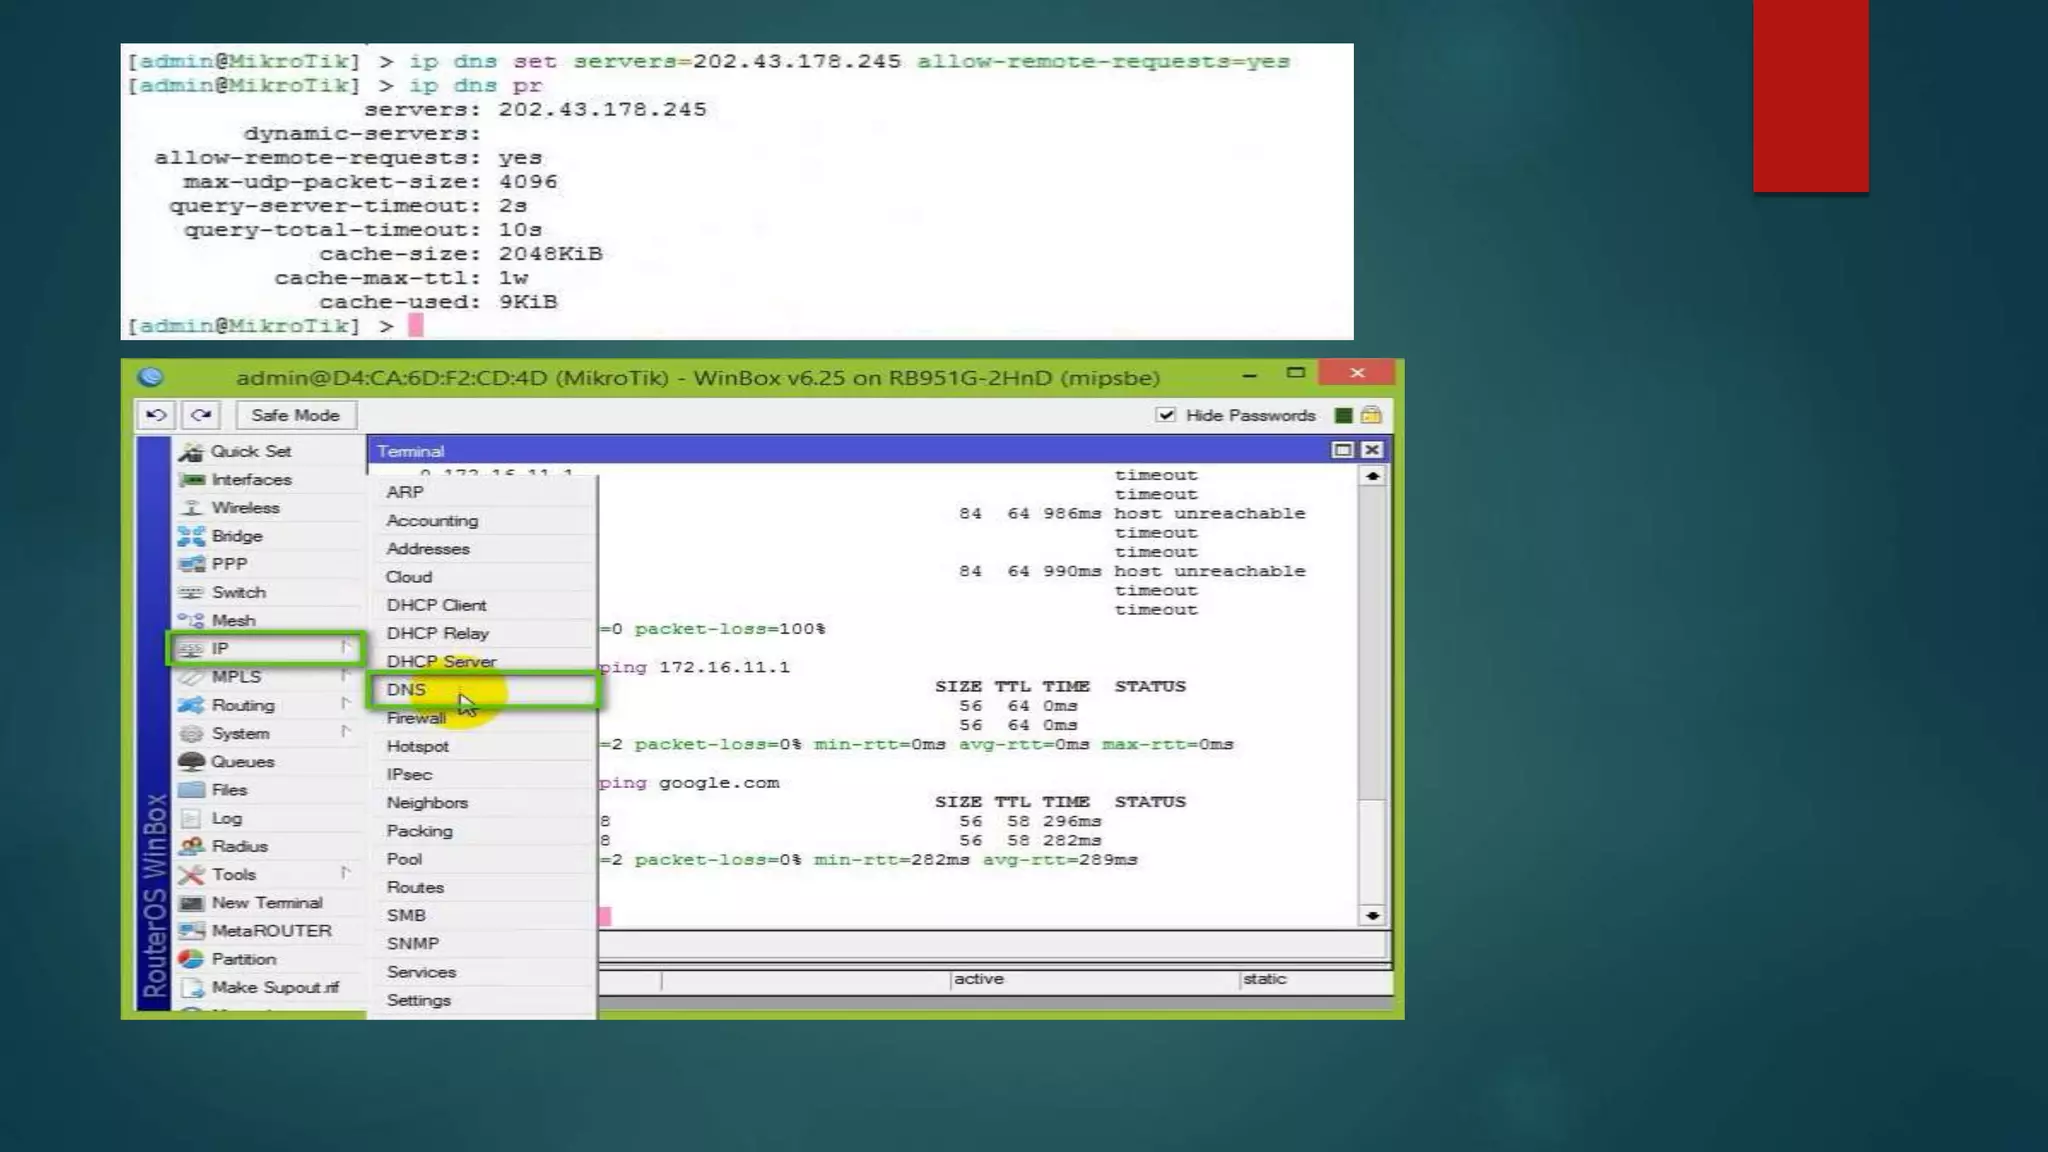Viewport: 2048px width, 1152px height.
Task: Click Make Supout.rif entry
Action: coord(274,988)
